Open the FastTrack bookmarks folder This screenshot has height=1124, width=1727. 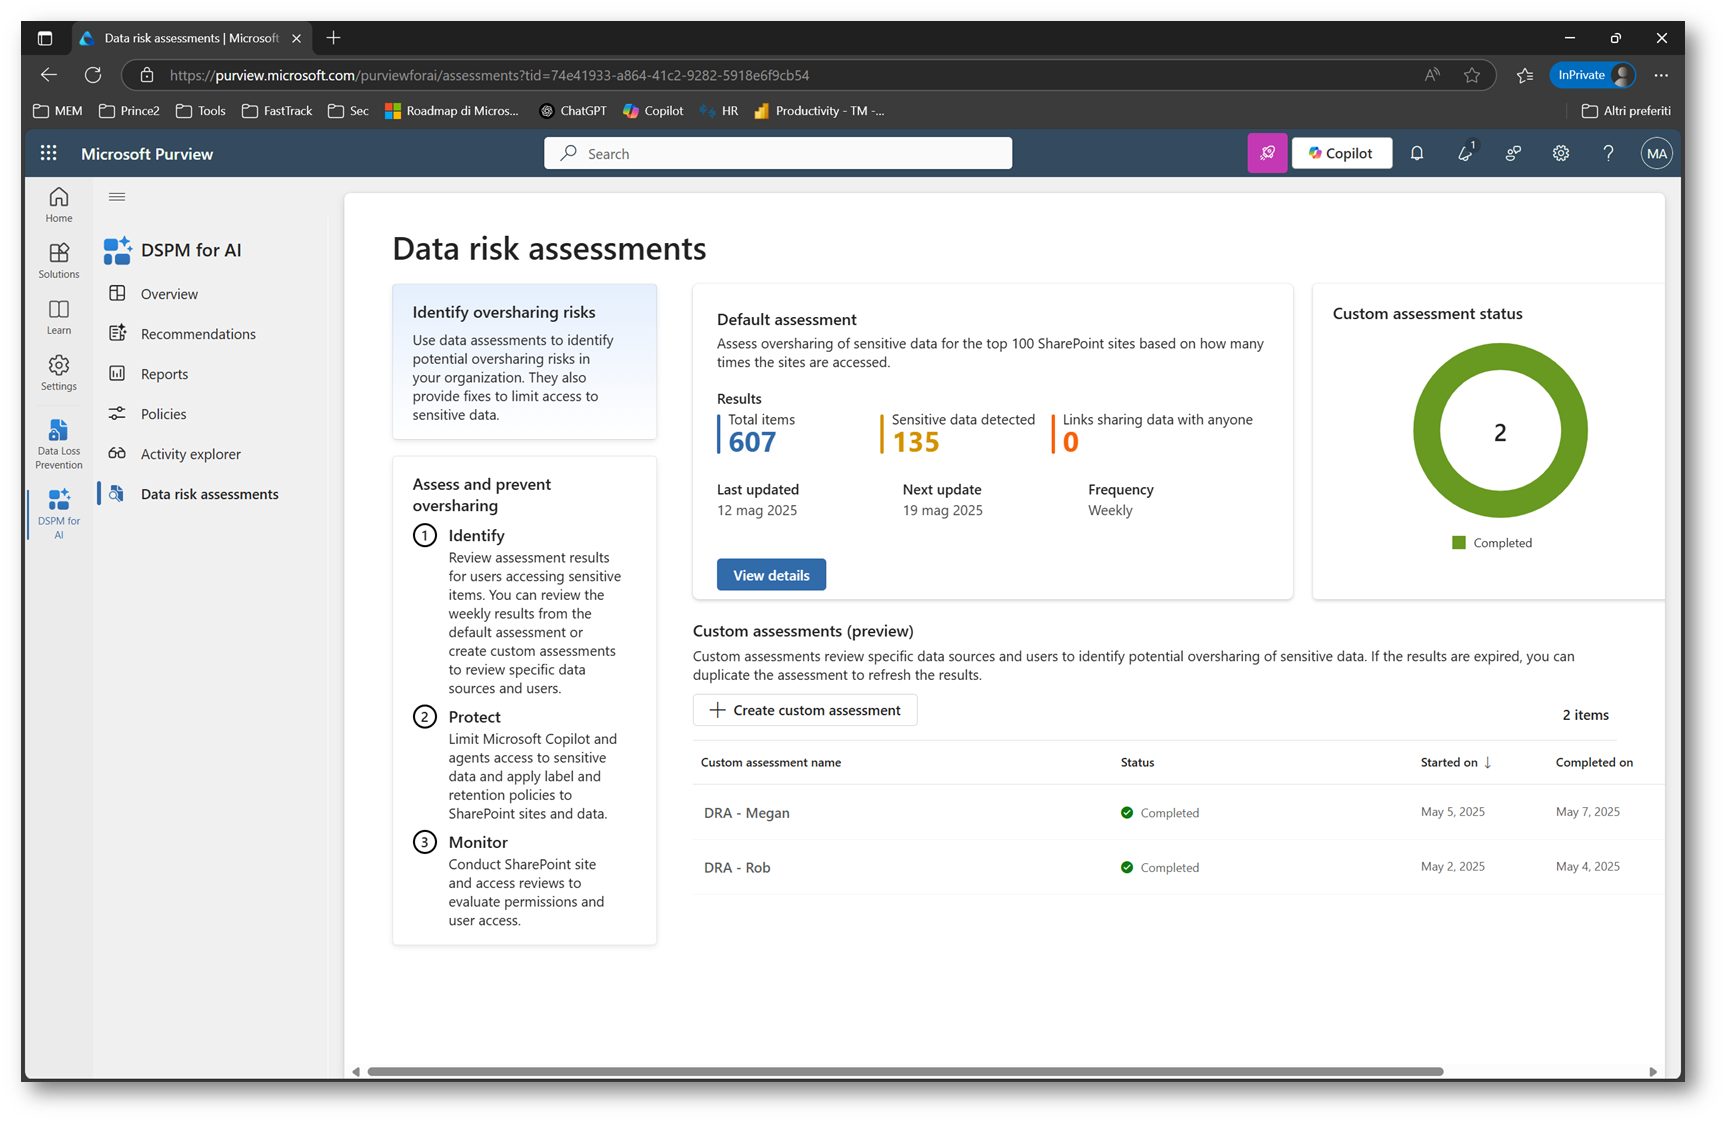point(277,111)
